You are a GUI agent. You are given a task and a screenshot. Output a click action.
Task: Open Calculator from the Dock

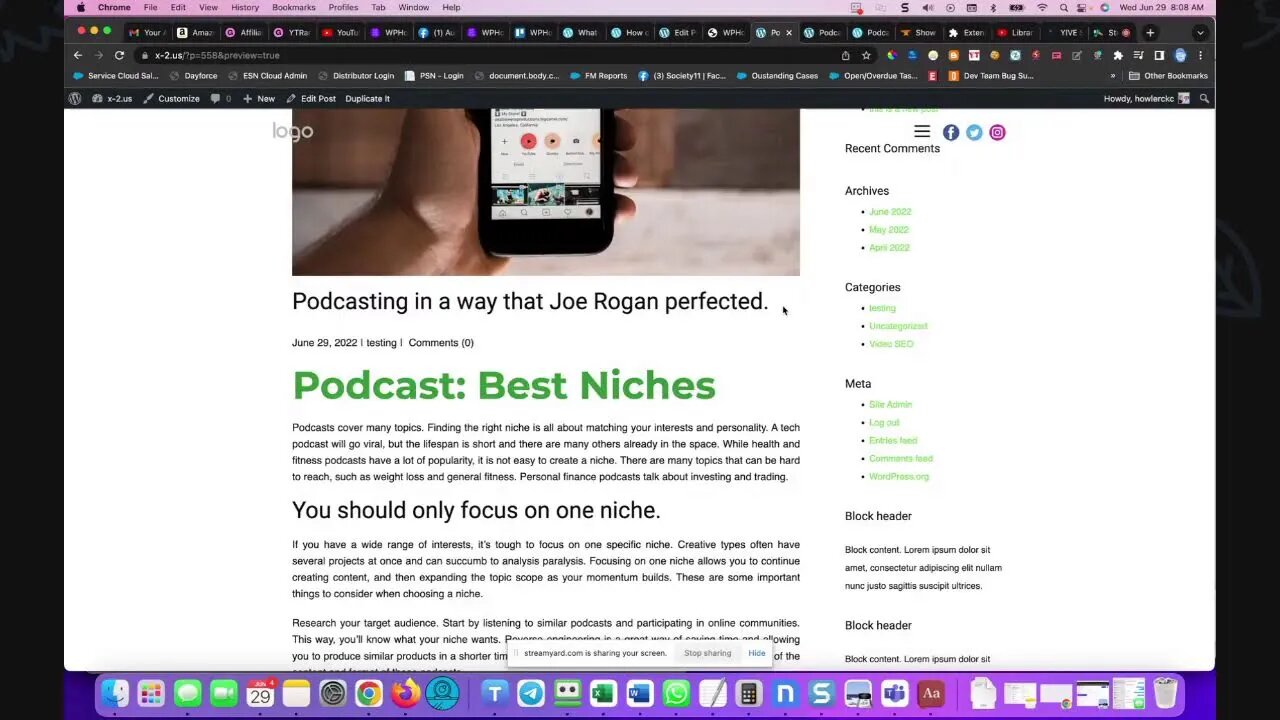point(748,693)
